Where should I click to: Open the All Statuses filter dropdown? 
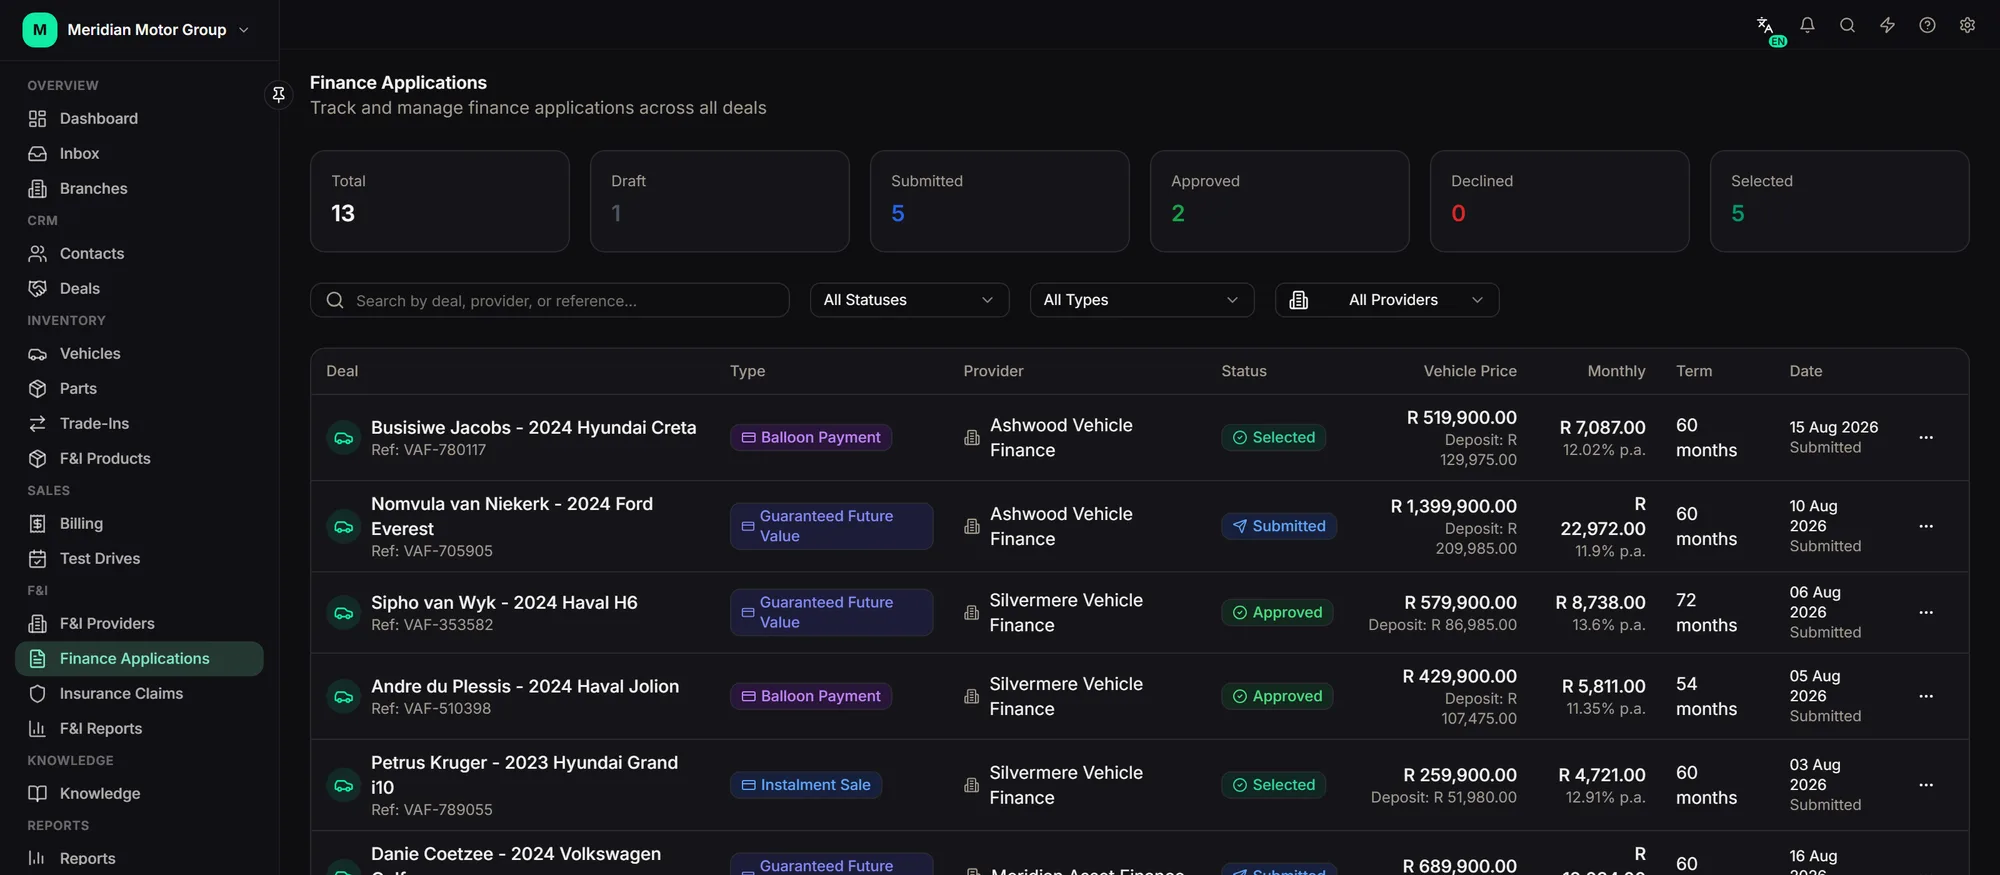pos(909,300)
